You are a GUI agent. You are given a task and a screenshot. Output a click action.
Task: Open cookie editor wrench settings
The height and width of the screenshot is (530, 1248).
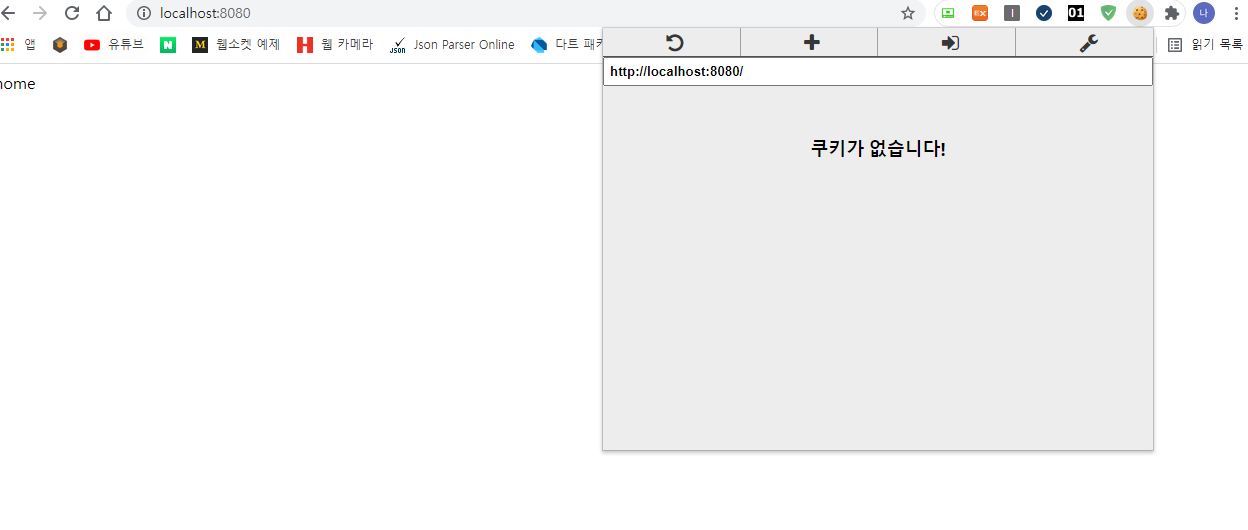(1085, 42)
